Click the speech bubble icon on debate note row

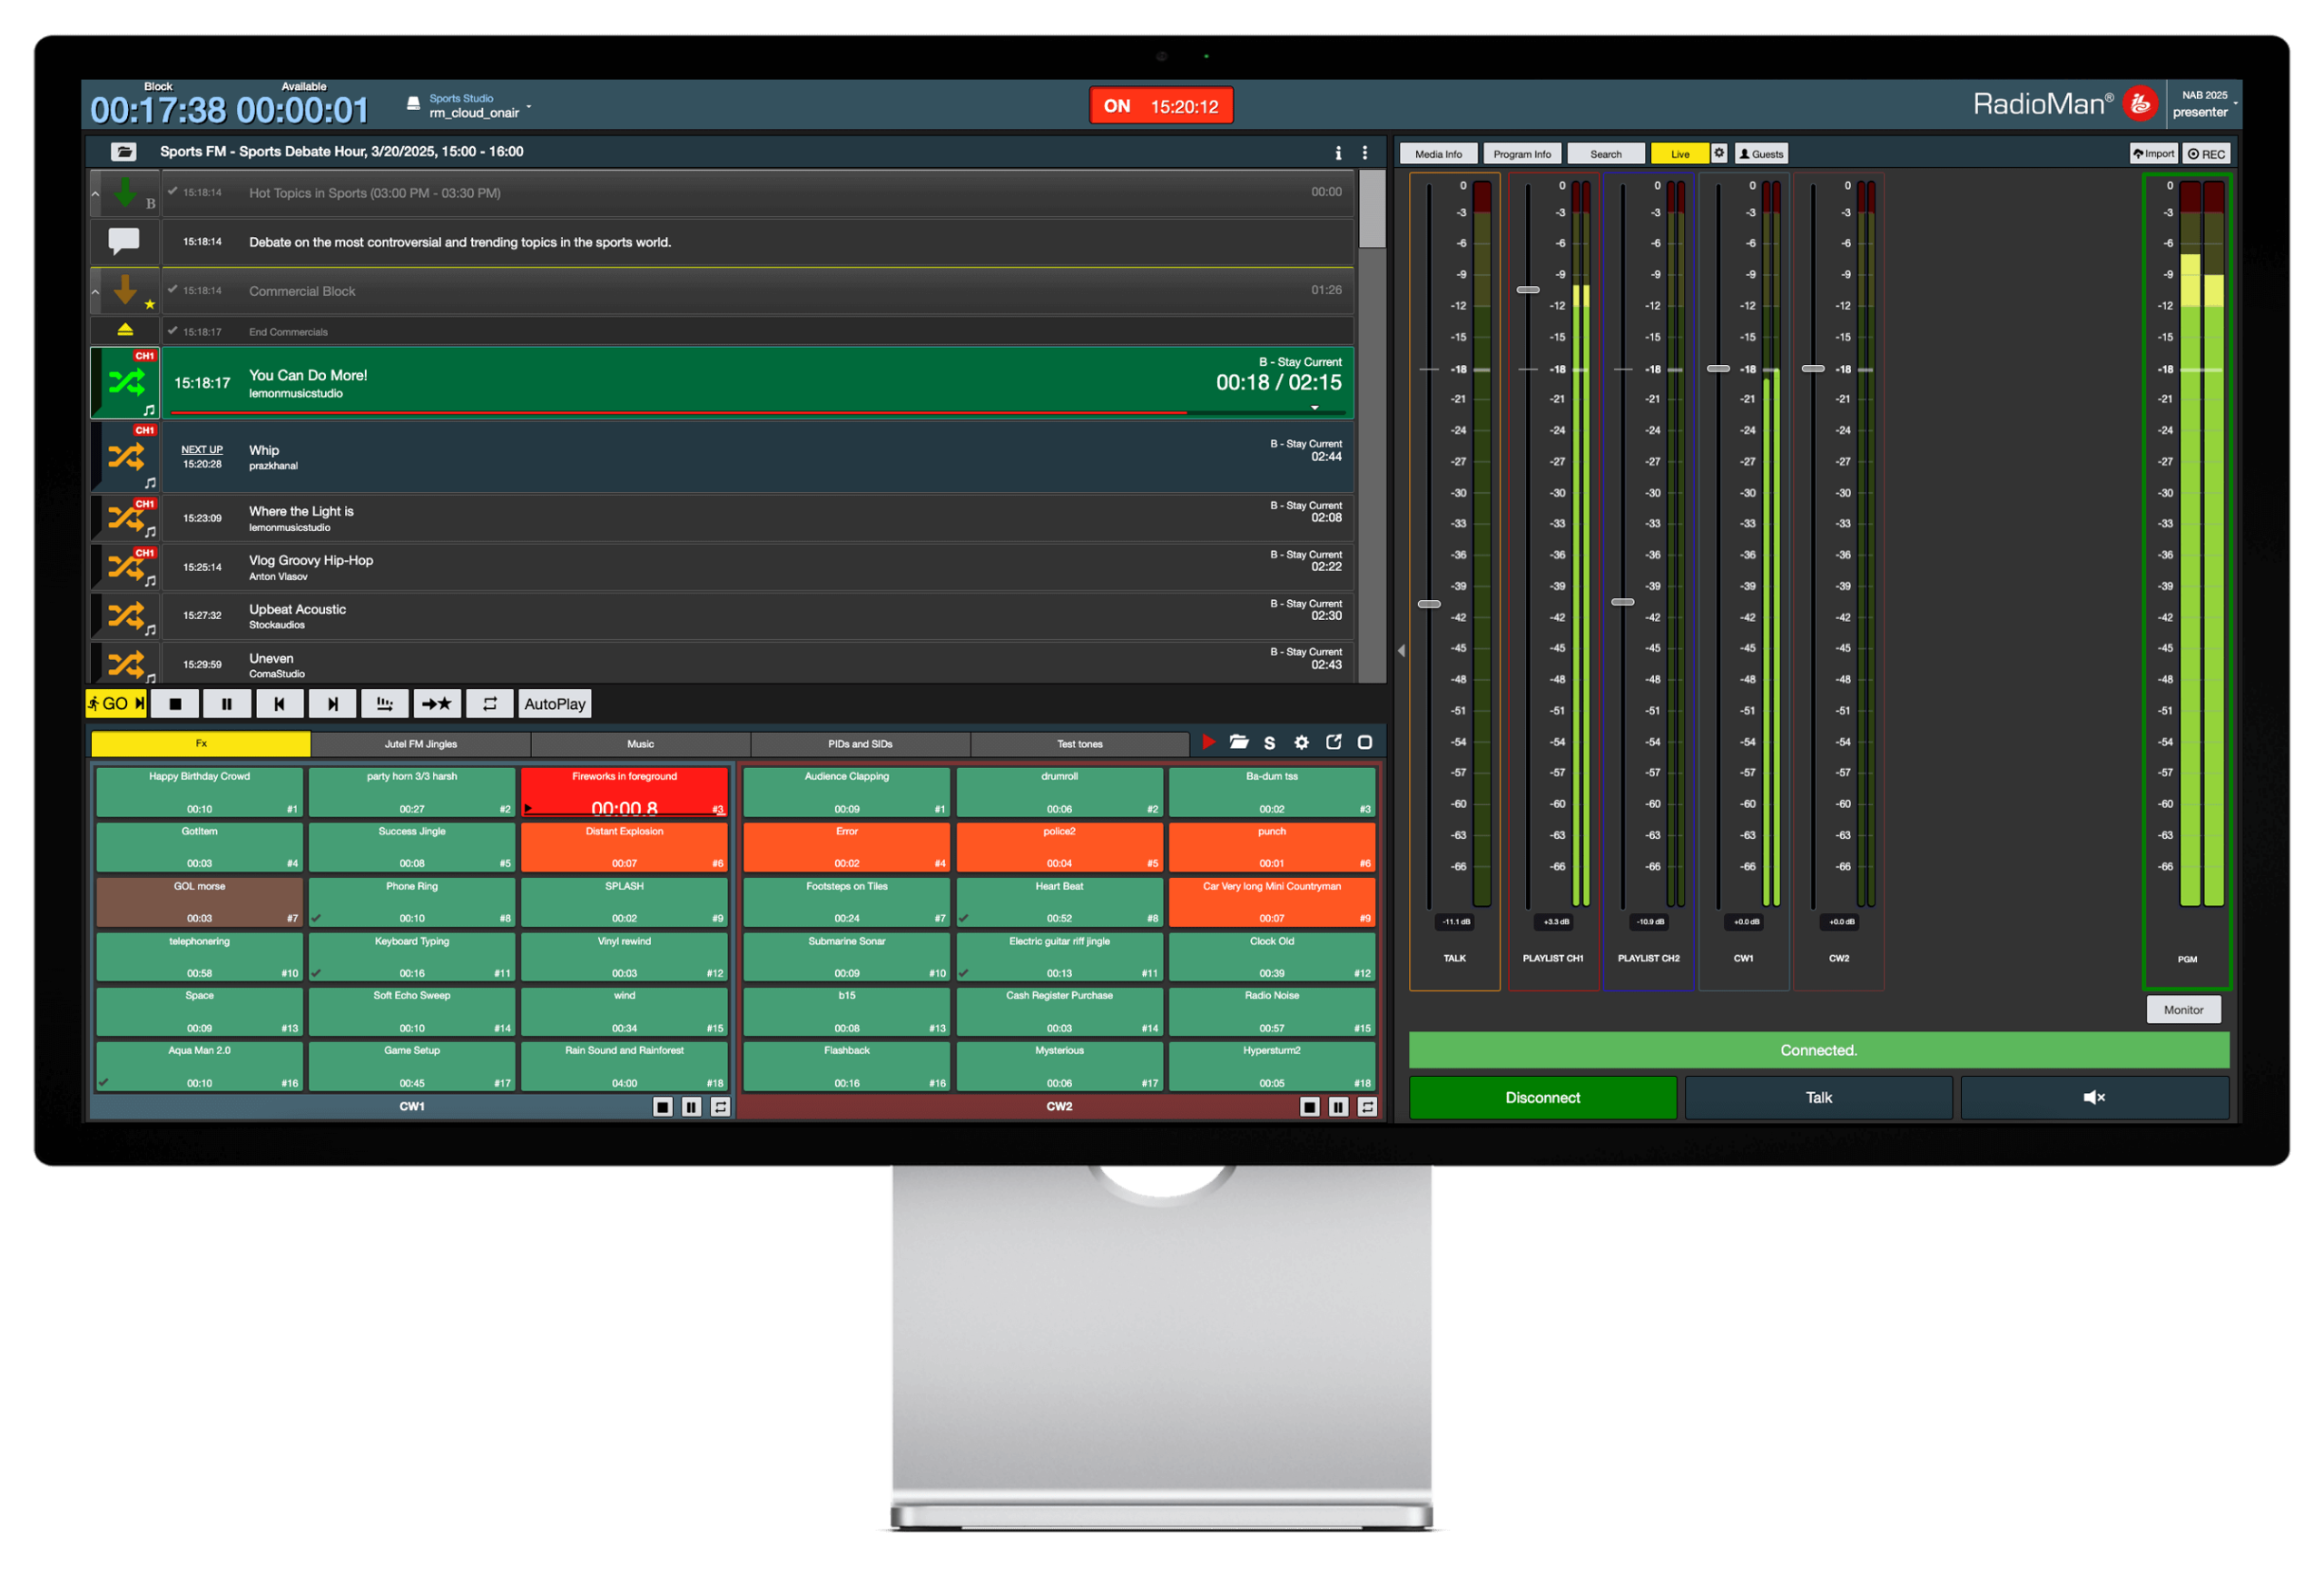[124, 241]
